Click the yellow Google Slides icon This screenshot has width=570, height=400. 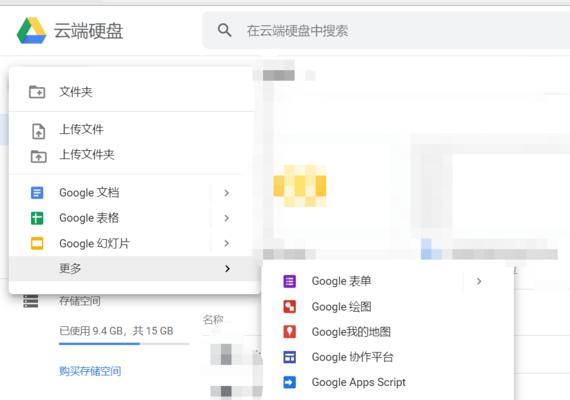pyautogui.click(x=37, y=243)
